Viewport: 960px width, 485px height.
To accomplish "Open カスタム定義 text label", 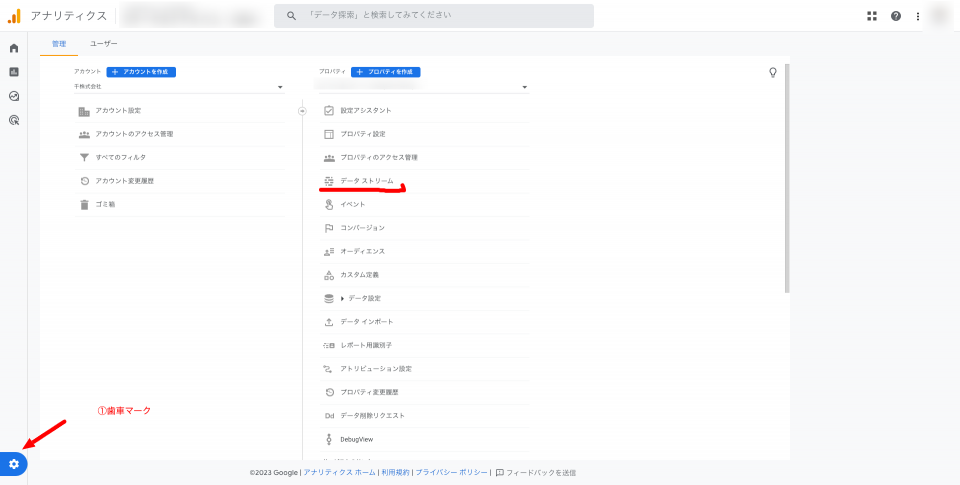I will tap(359, 275).
